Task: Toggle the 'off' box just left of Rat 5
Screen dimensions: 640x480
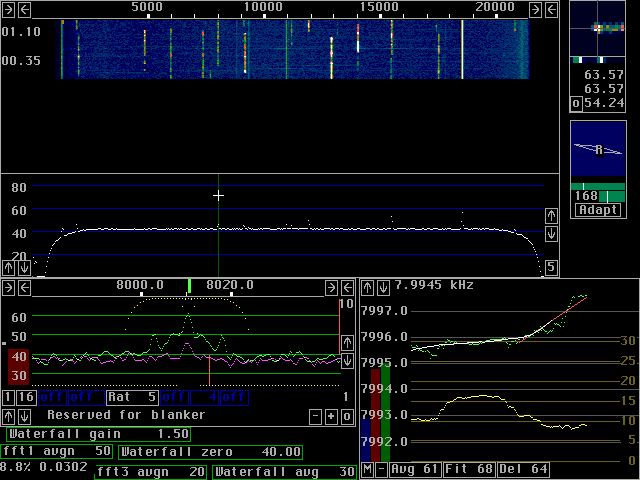Action: tap(86, 397)
